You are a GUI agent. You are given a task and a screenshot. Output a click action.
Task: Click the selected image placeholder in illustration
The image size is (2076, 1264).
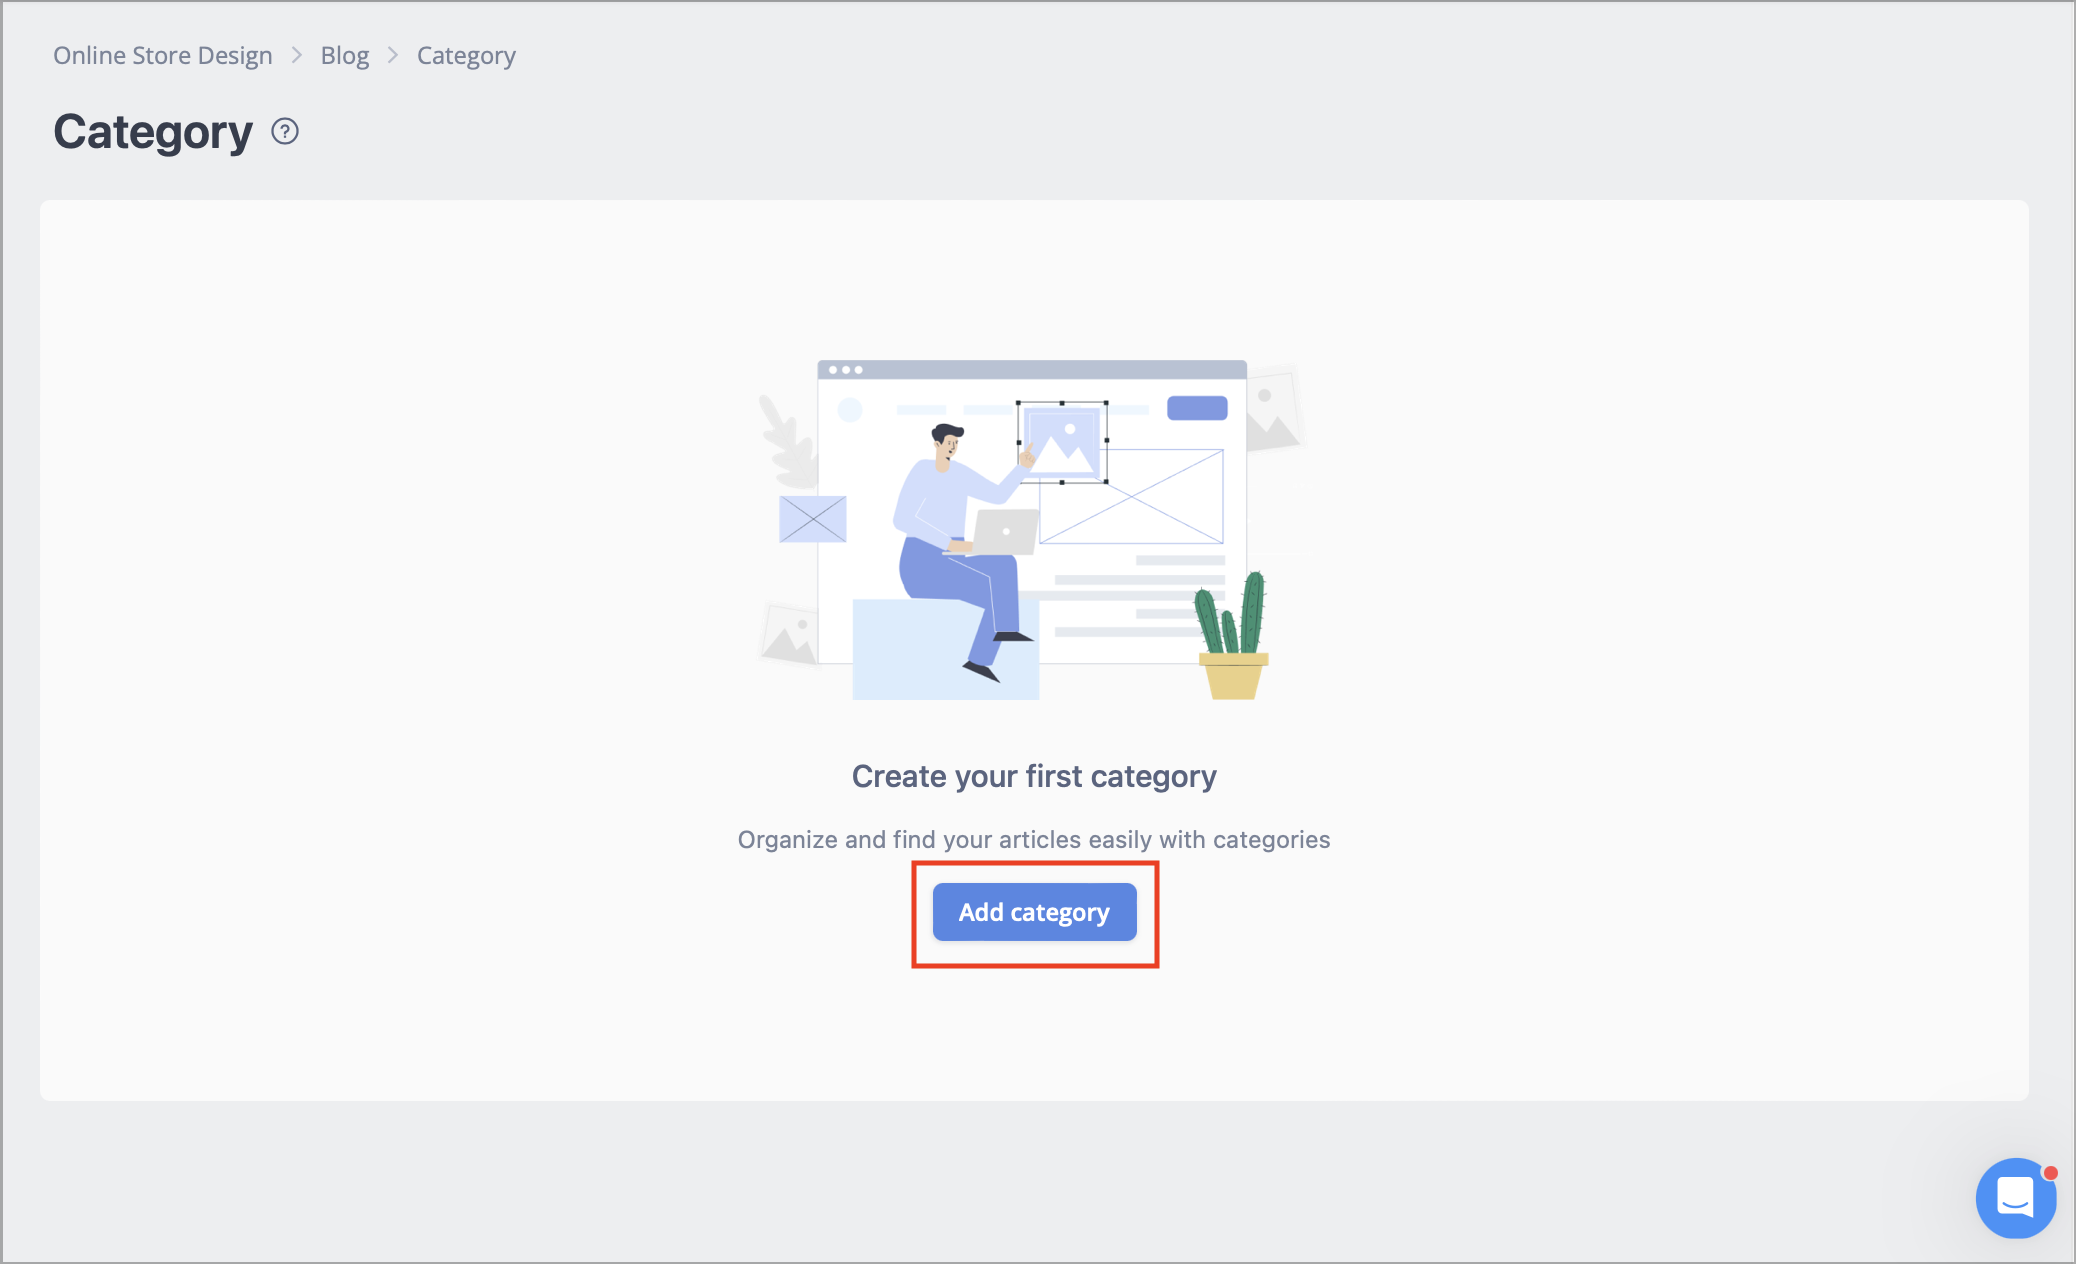(1062, 442)
